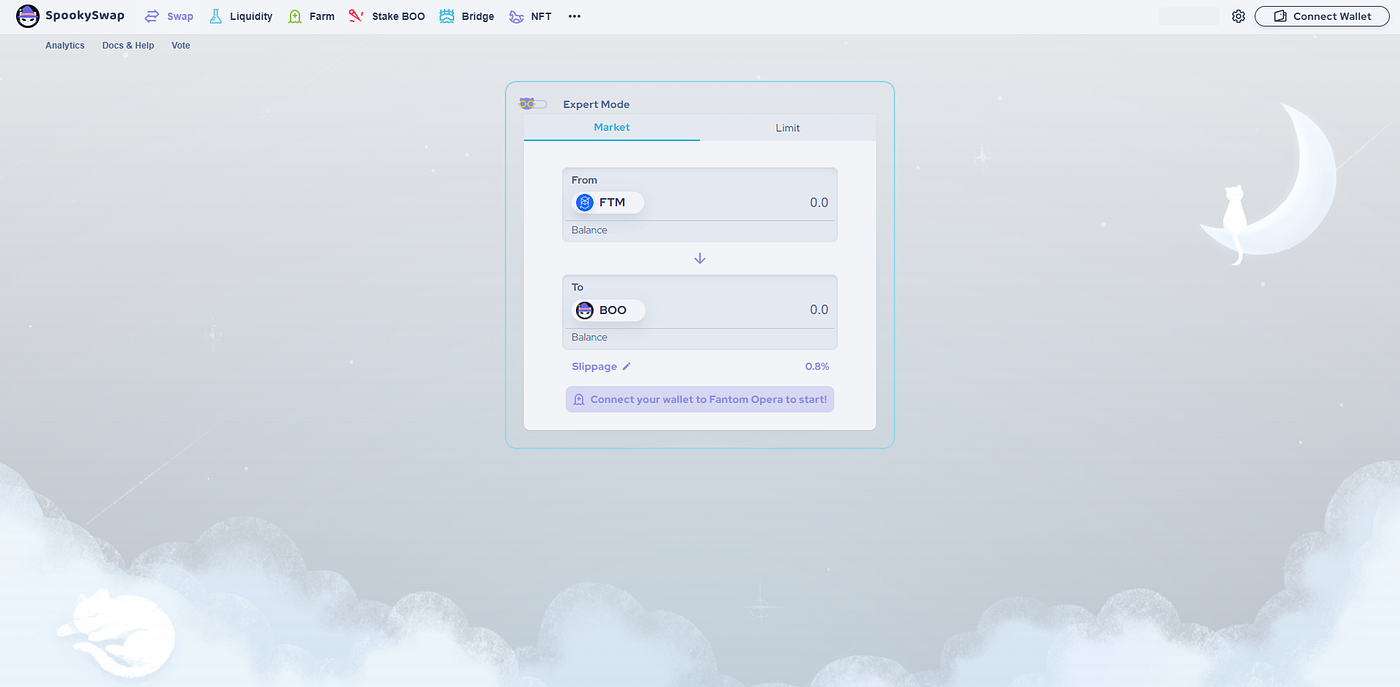Click Connect your wallet to Fantom Opera
Viewport: 1400px width, 687px height.
click(700, 399)
